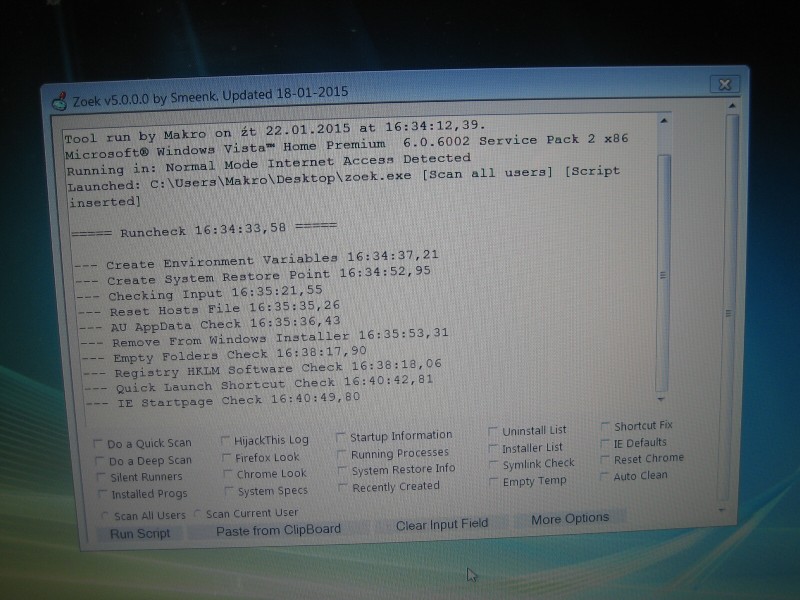Check the Running Processes option
This screenshot has width=800, height=600.
coord(342,454)
